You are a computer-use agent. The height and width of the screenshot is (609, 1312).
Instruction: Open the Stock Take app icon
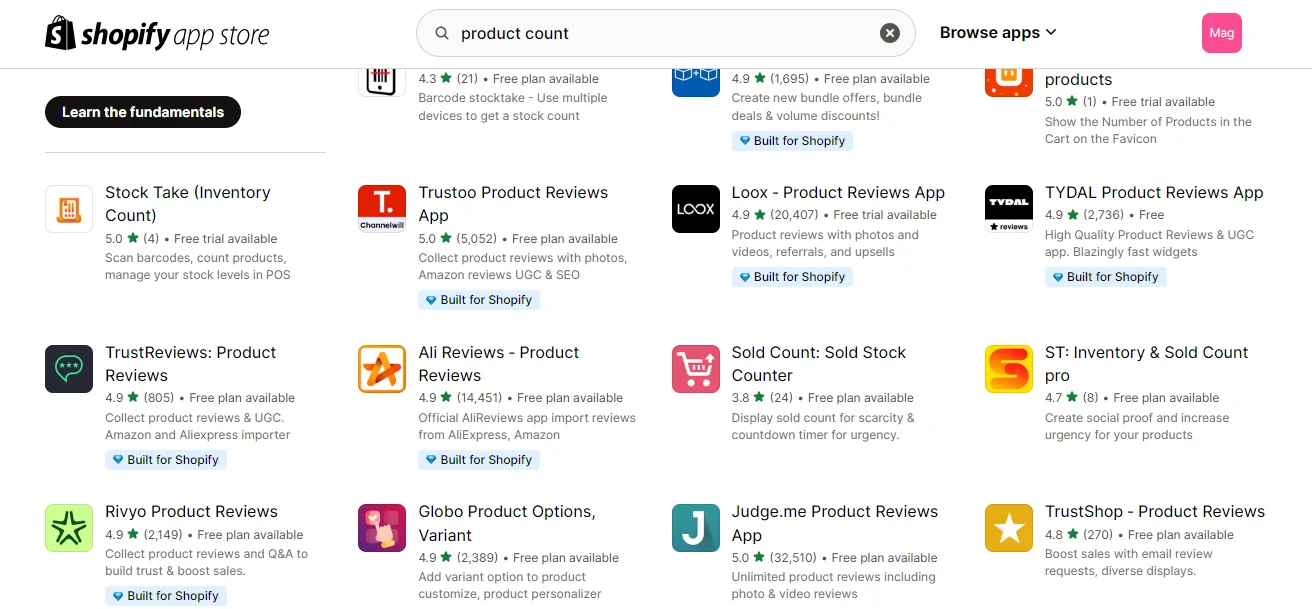coord(69,209)
